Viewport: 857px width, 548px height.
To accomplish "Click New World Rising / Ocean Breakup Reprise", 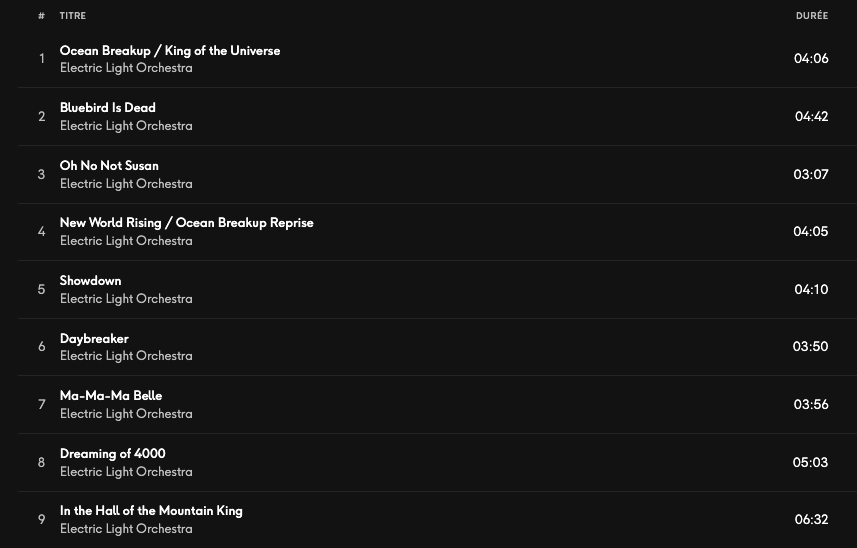I will tap(186, 223).
